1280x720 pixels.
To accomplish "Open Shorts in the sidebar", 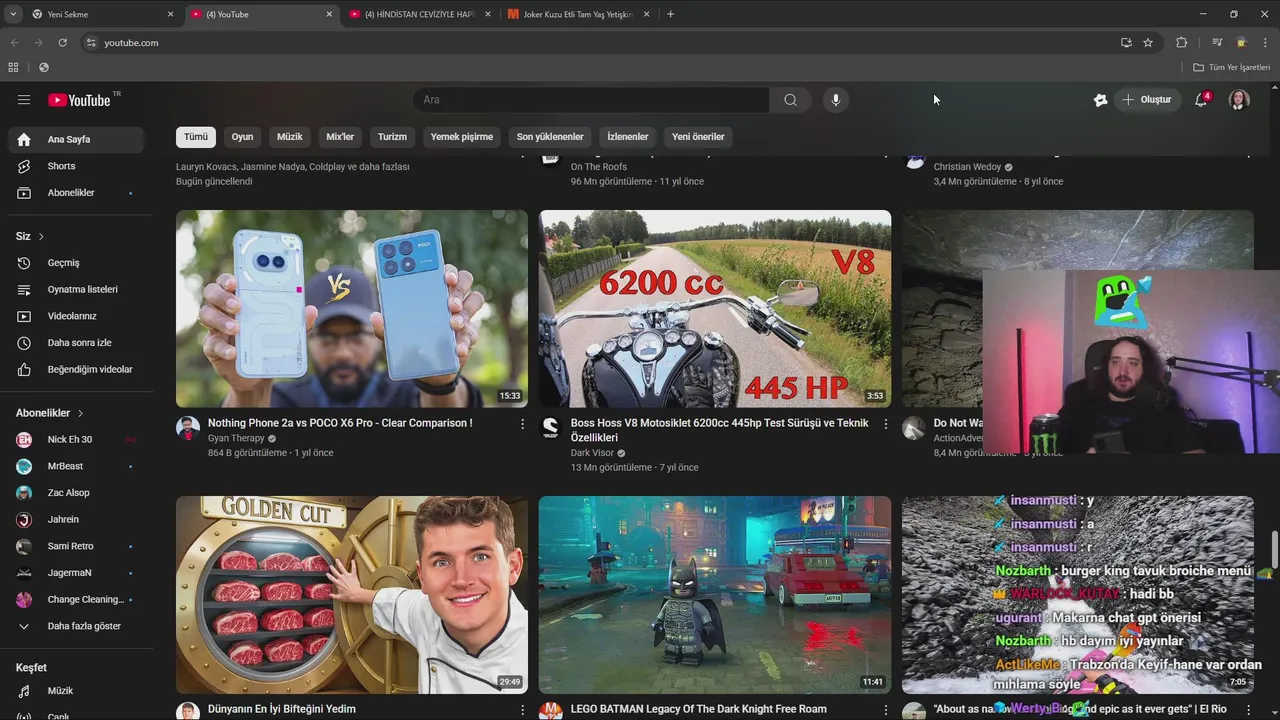I will [x=76, y=166].
